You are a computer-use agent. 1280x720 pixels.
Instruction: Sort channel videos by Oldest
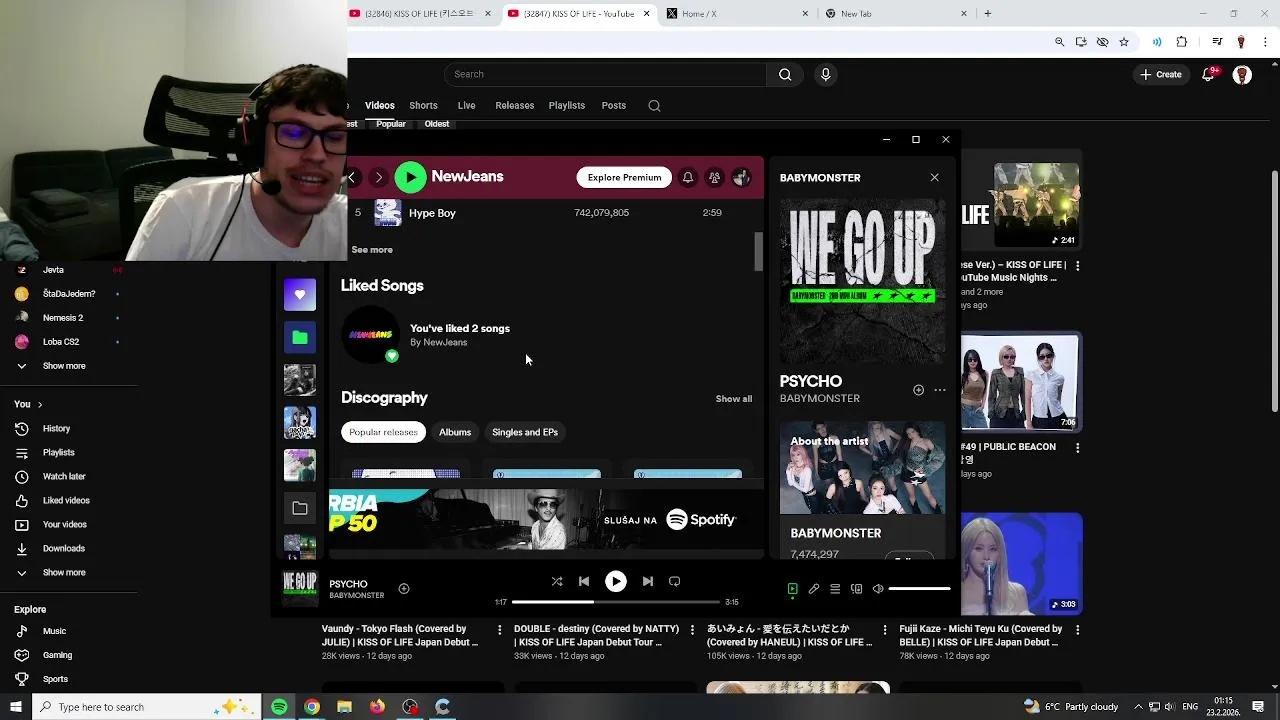click(x=437, y=124)
